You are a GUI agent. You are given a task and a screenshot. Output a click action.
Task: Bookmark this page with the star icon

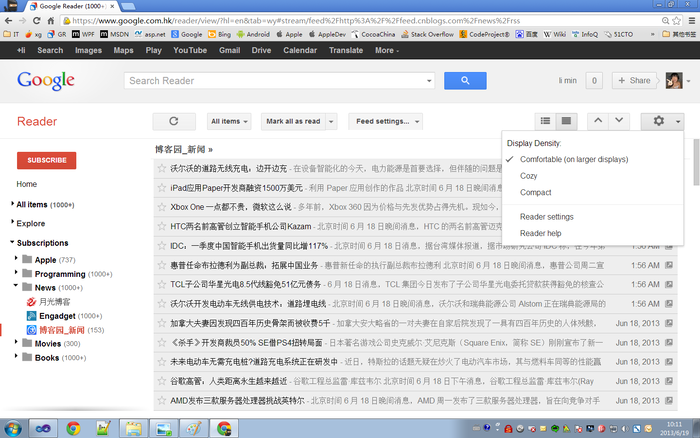(677, 21)
